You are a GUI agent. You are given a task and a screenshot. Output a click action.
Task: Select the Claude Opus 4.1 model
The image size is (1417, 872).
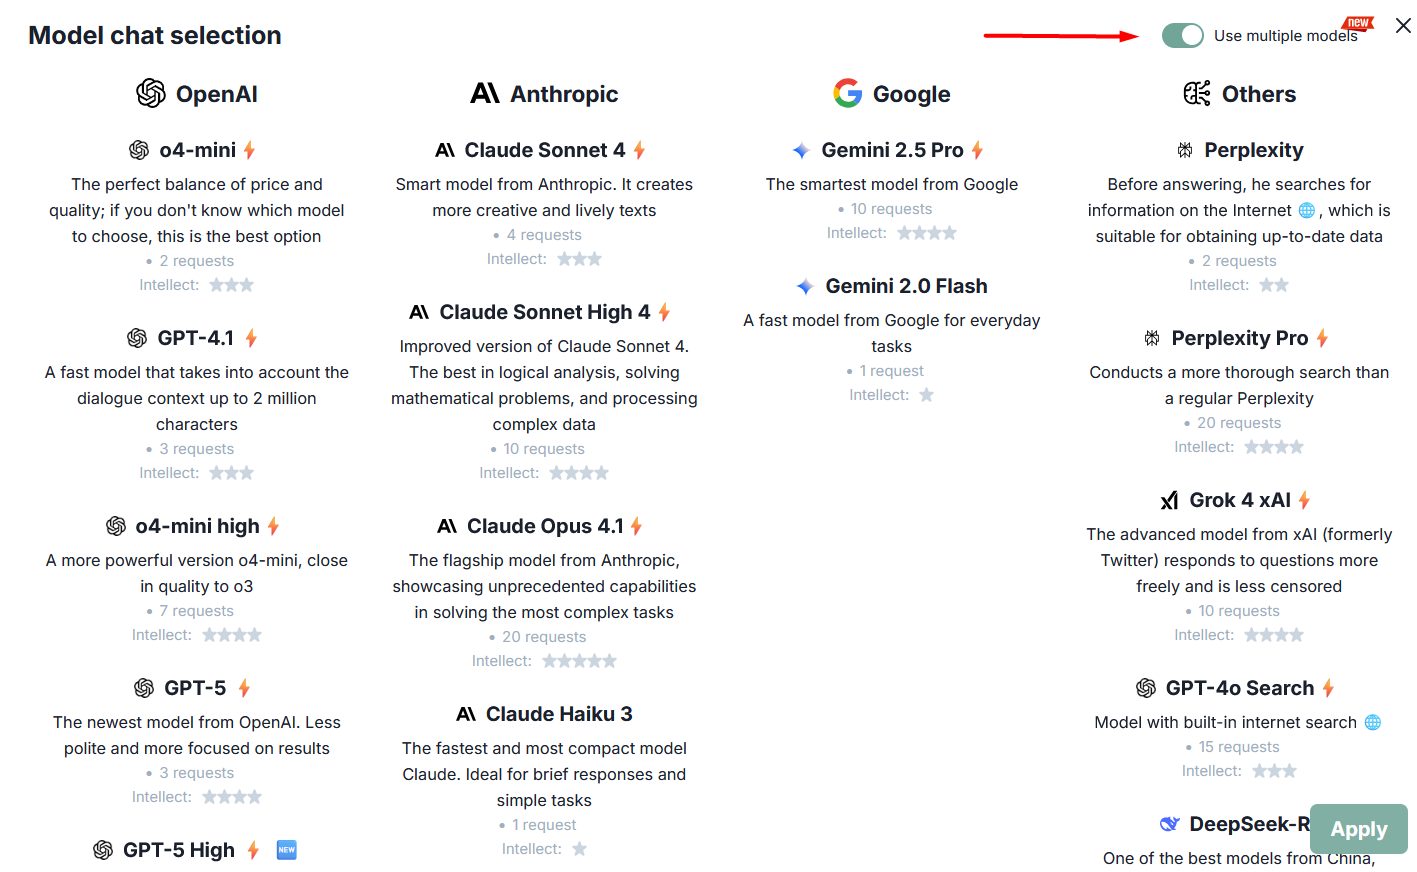545,526
